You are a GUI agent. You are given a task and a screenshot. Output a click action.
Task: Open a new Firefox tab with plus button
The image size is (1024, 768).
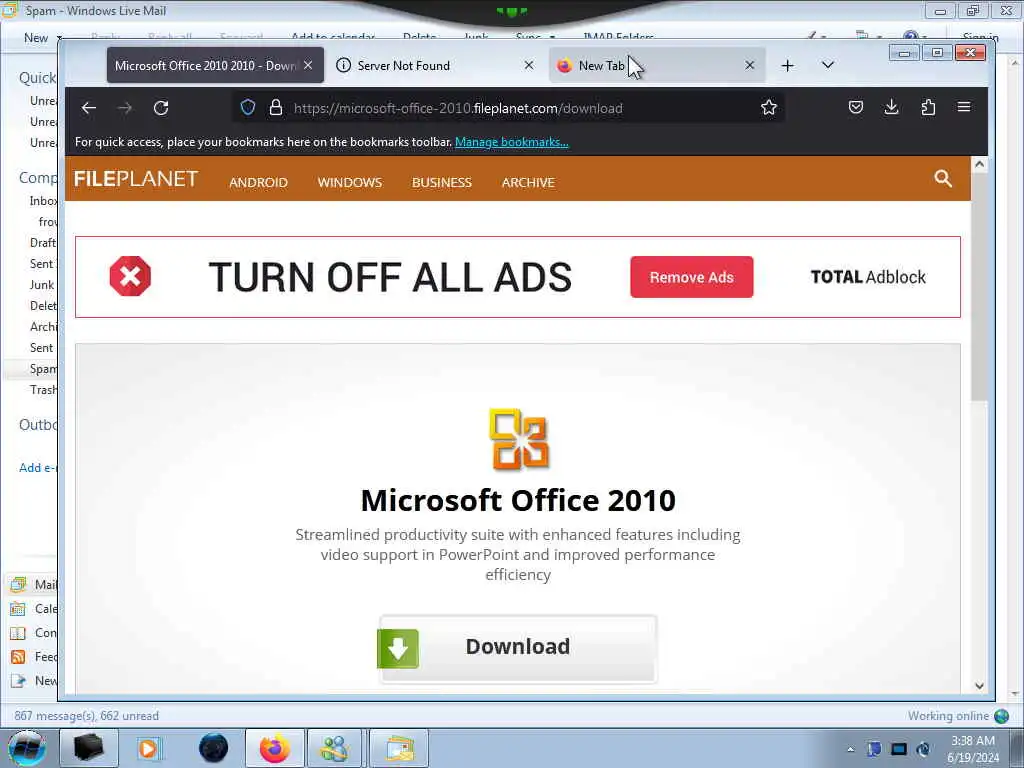coord(788,65)
